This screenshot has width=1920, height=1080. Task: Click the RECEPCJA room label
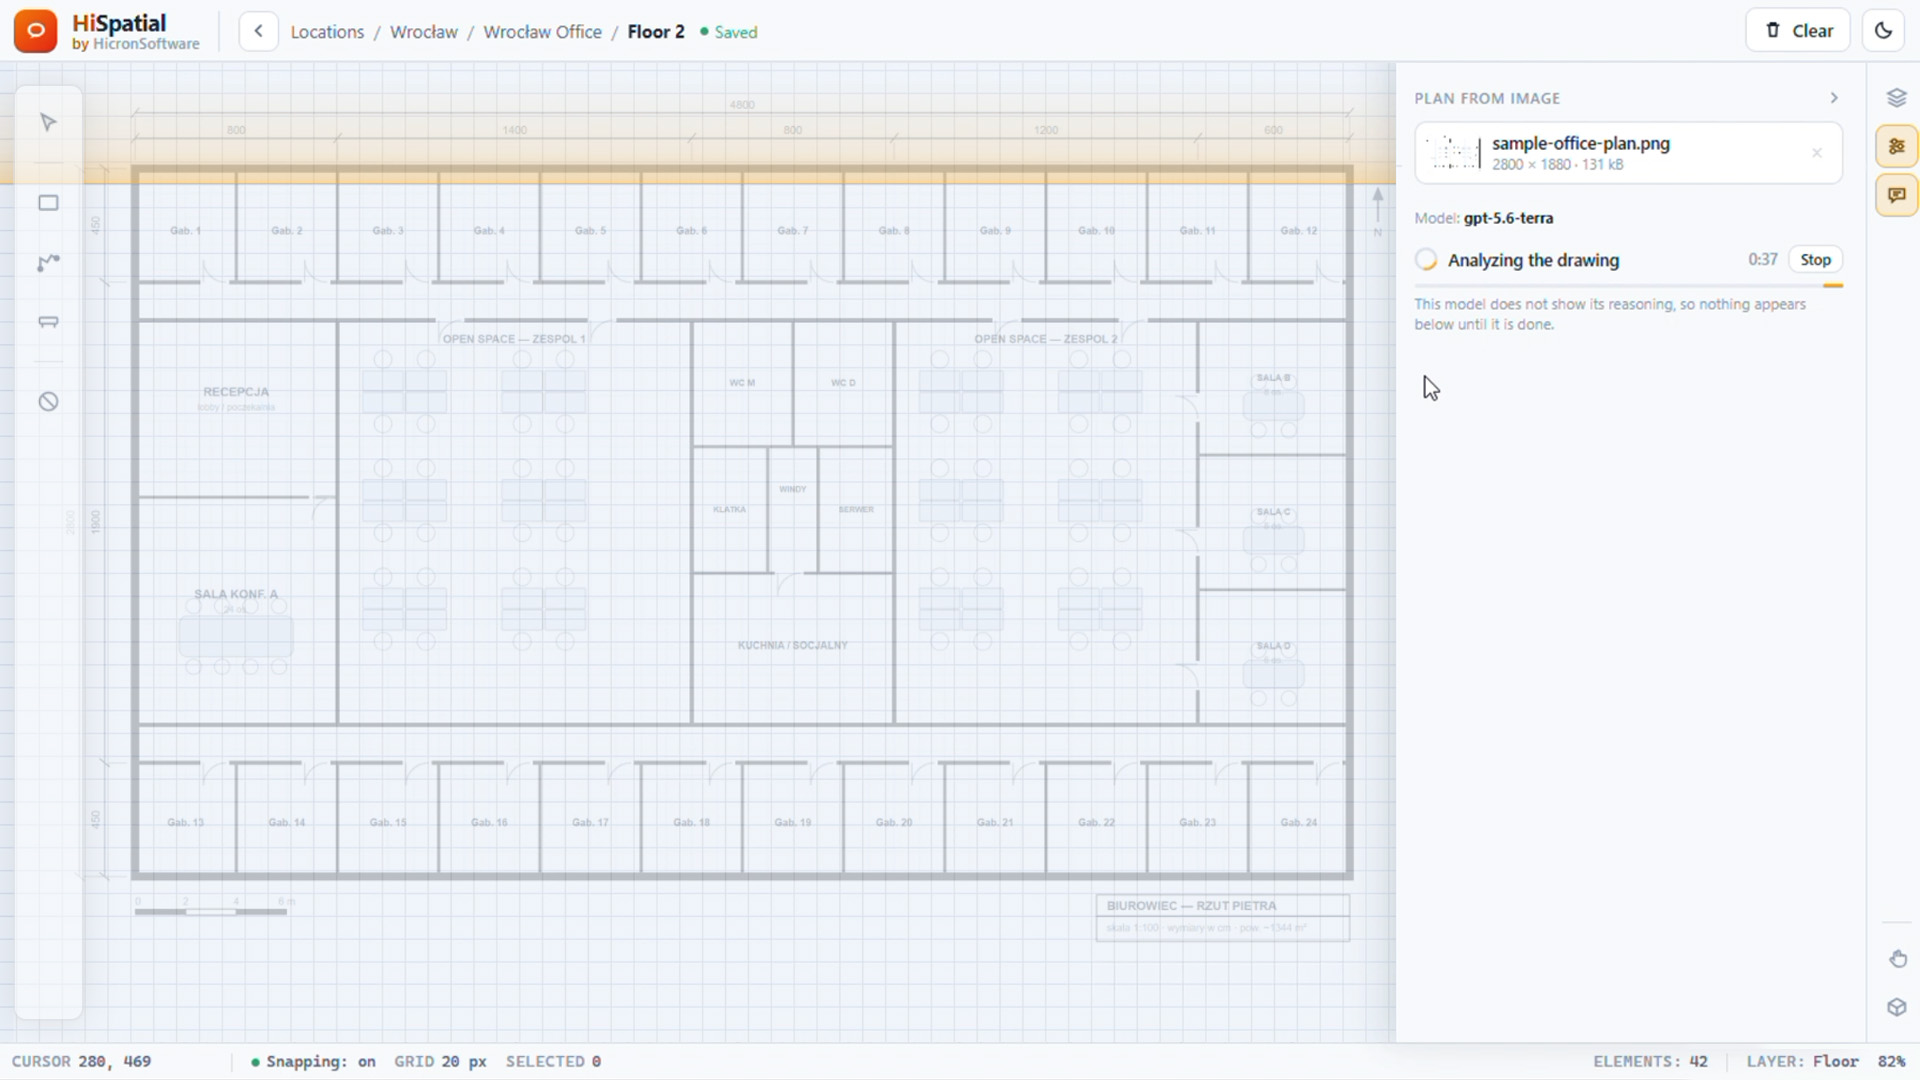tap(236, 392)
